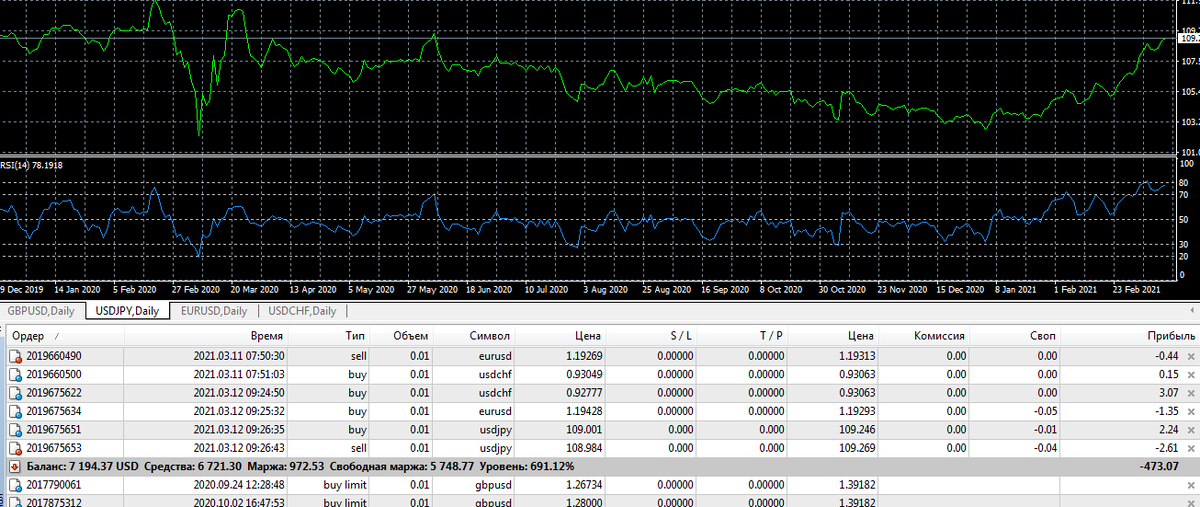Click profit value -1.35
Image resolution: width=1200 pixels, height=507 pixels.
pos(1168,411)
